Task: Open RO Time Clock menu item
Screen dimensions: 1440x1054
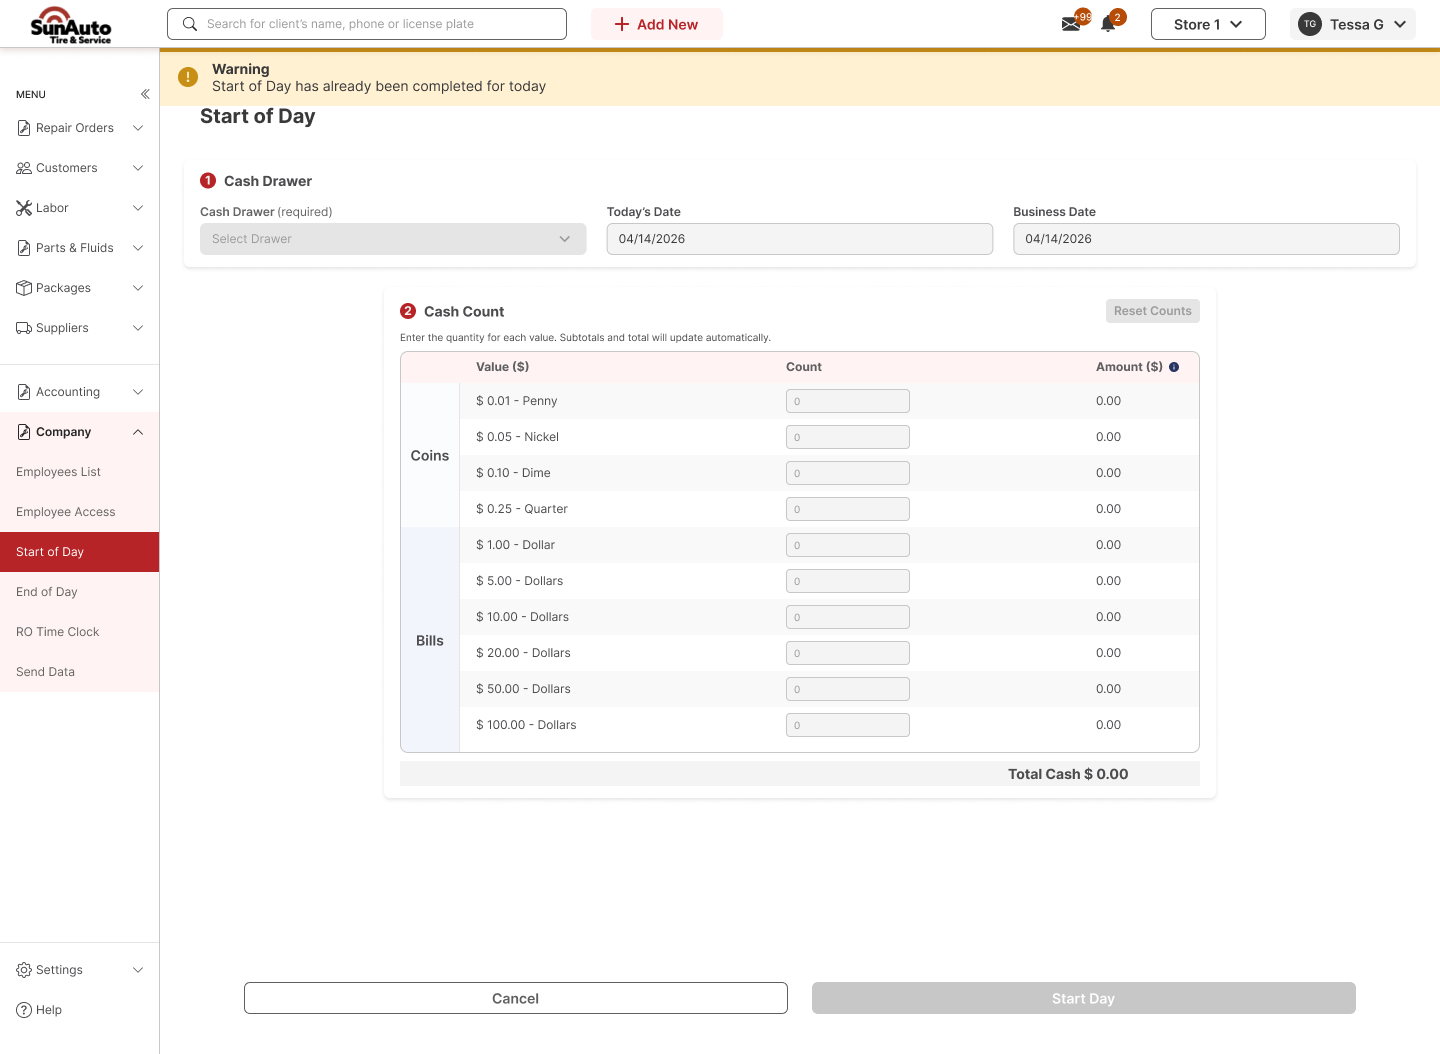Action: point(80,632)
